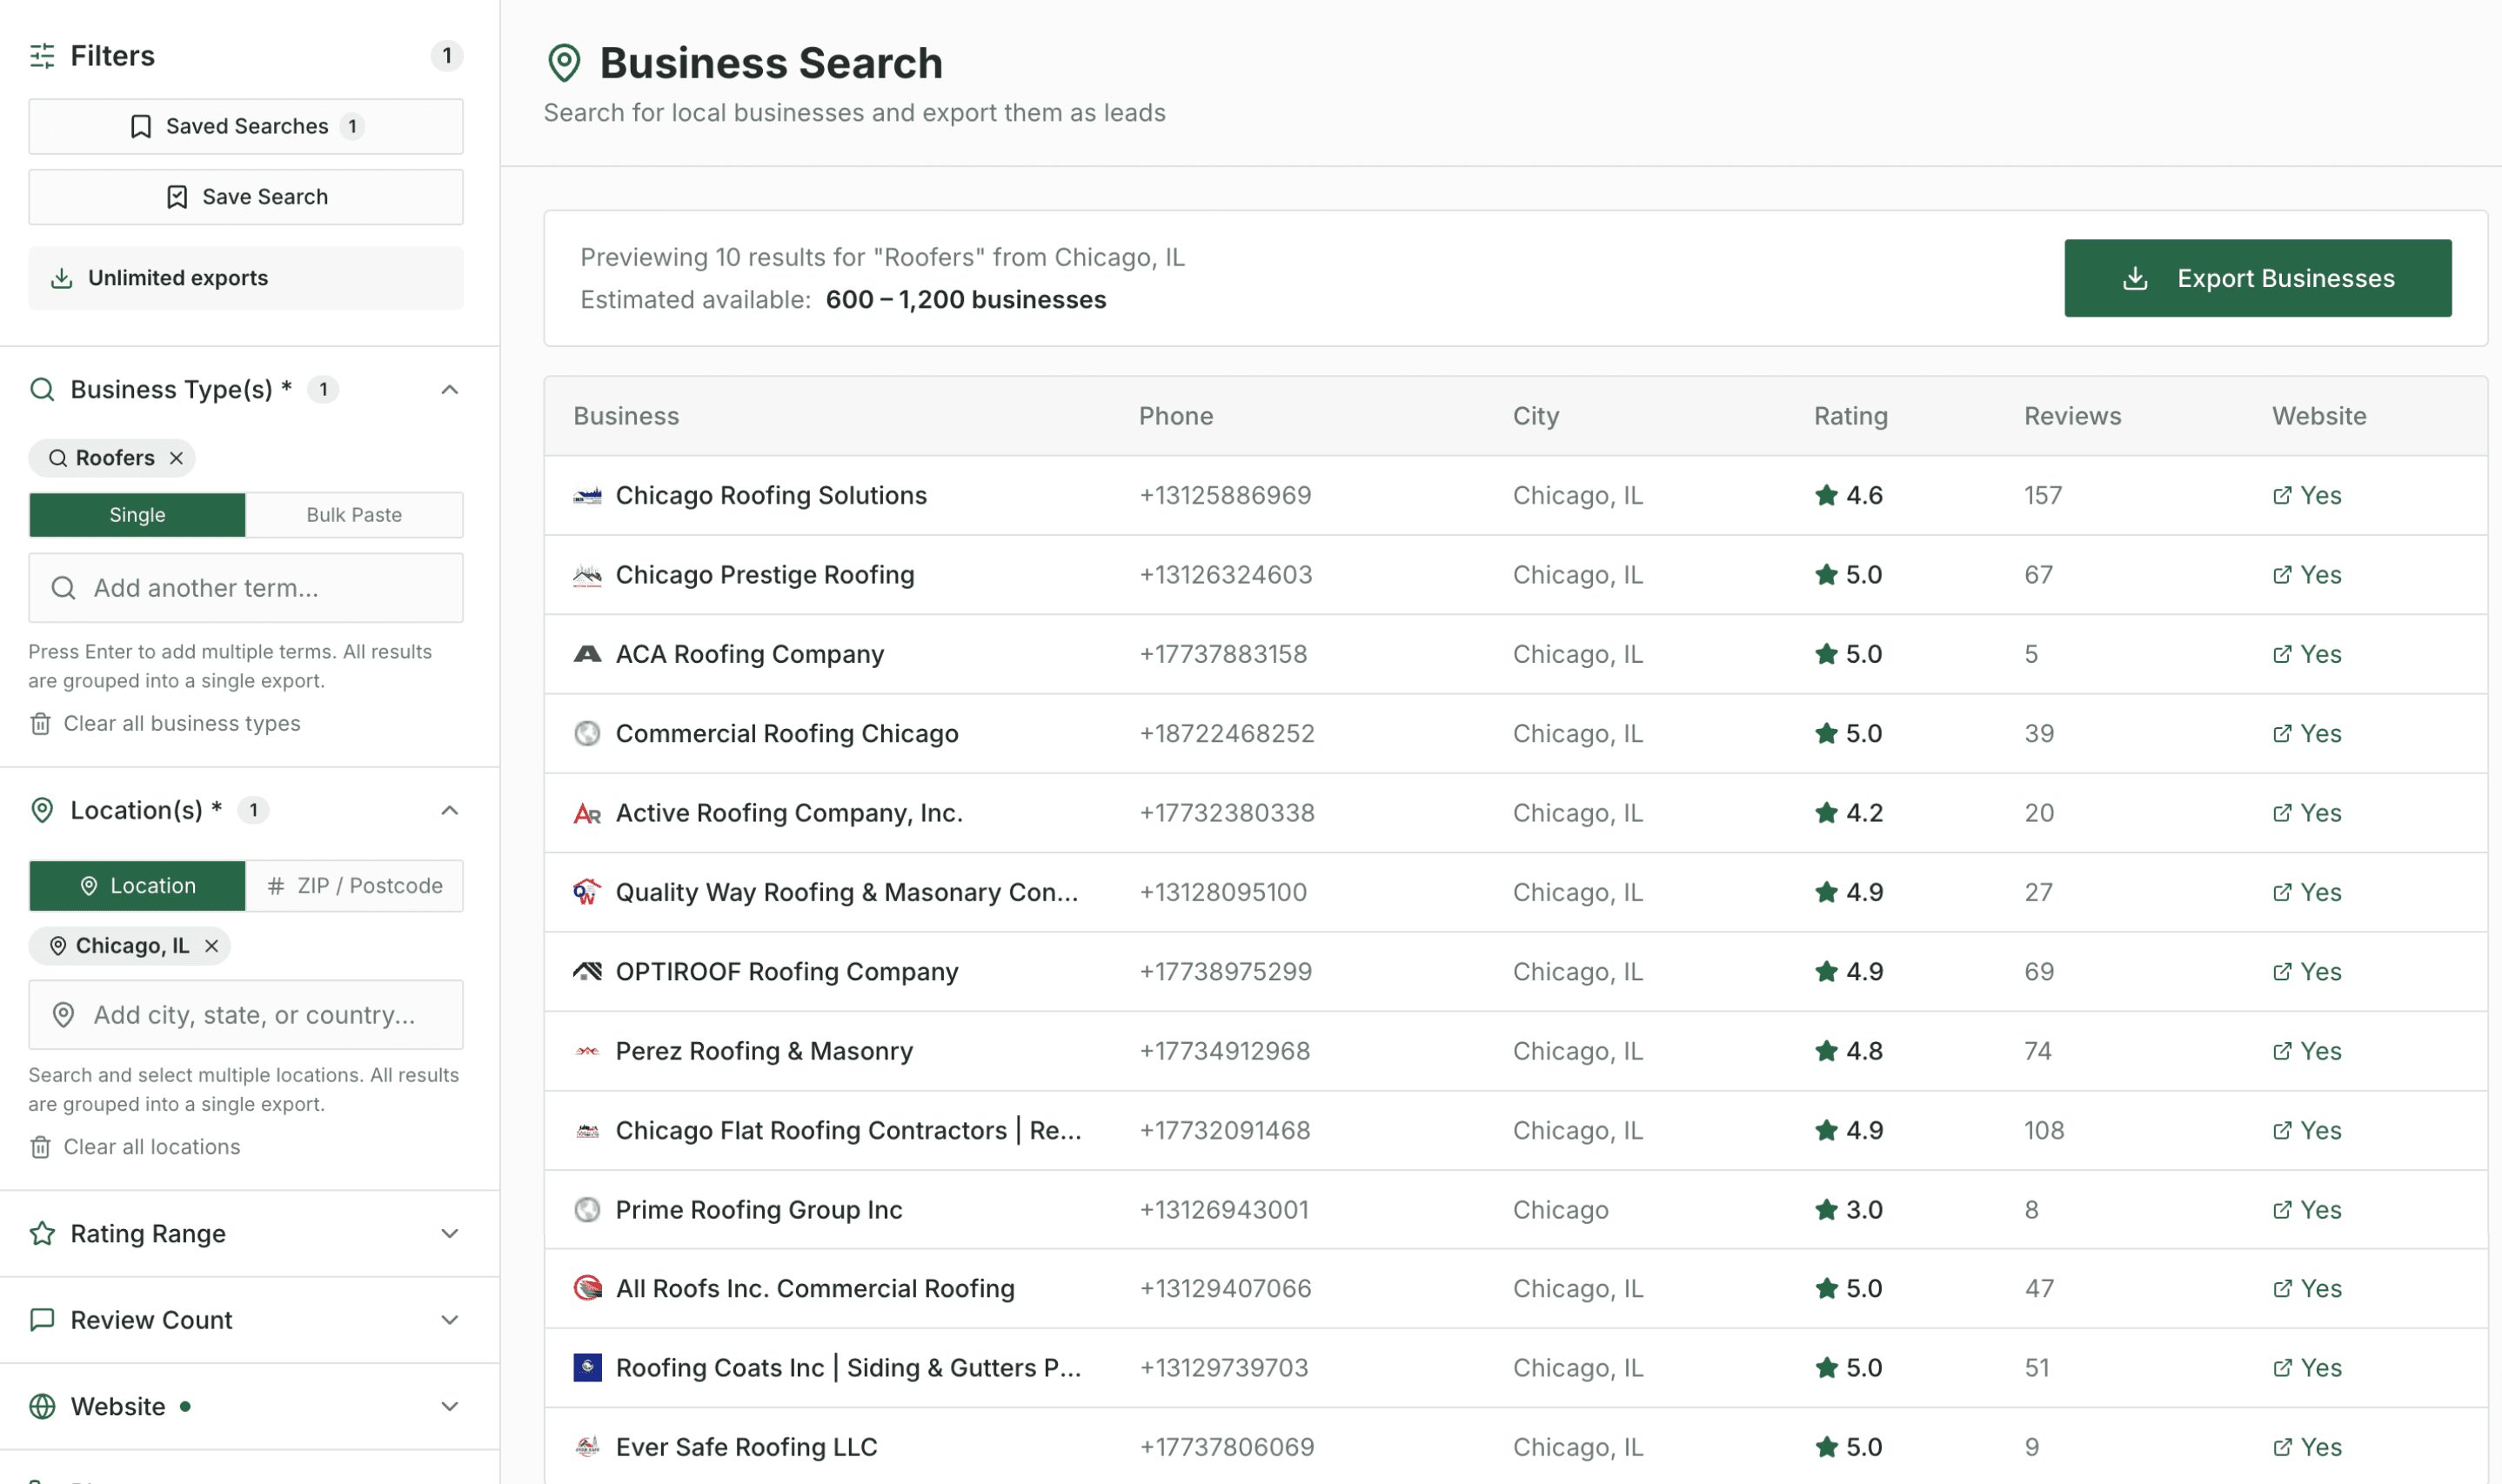This screenshot has height=1484, width=2502.
Task: Click the Add another term input field
Action: tap(245, 588)
